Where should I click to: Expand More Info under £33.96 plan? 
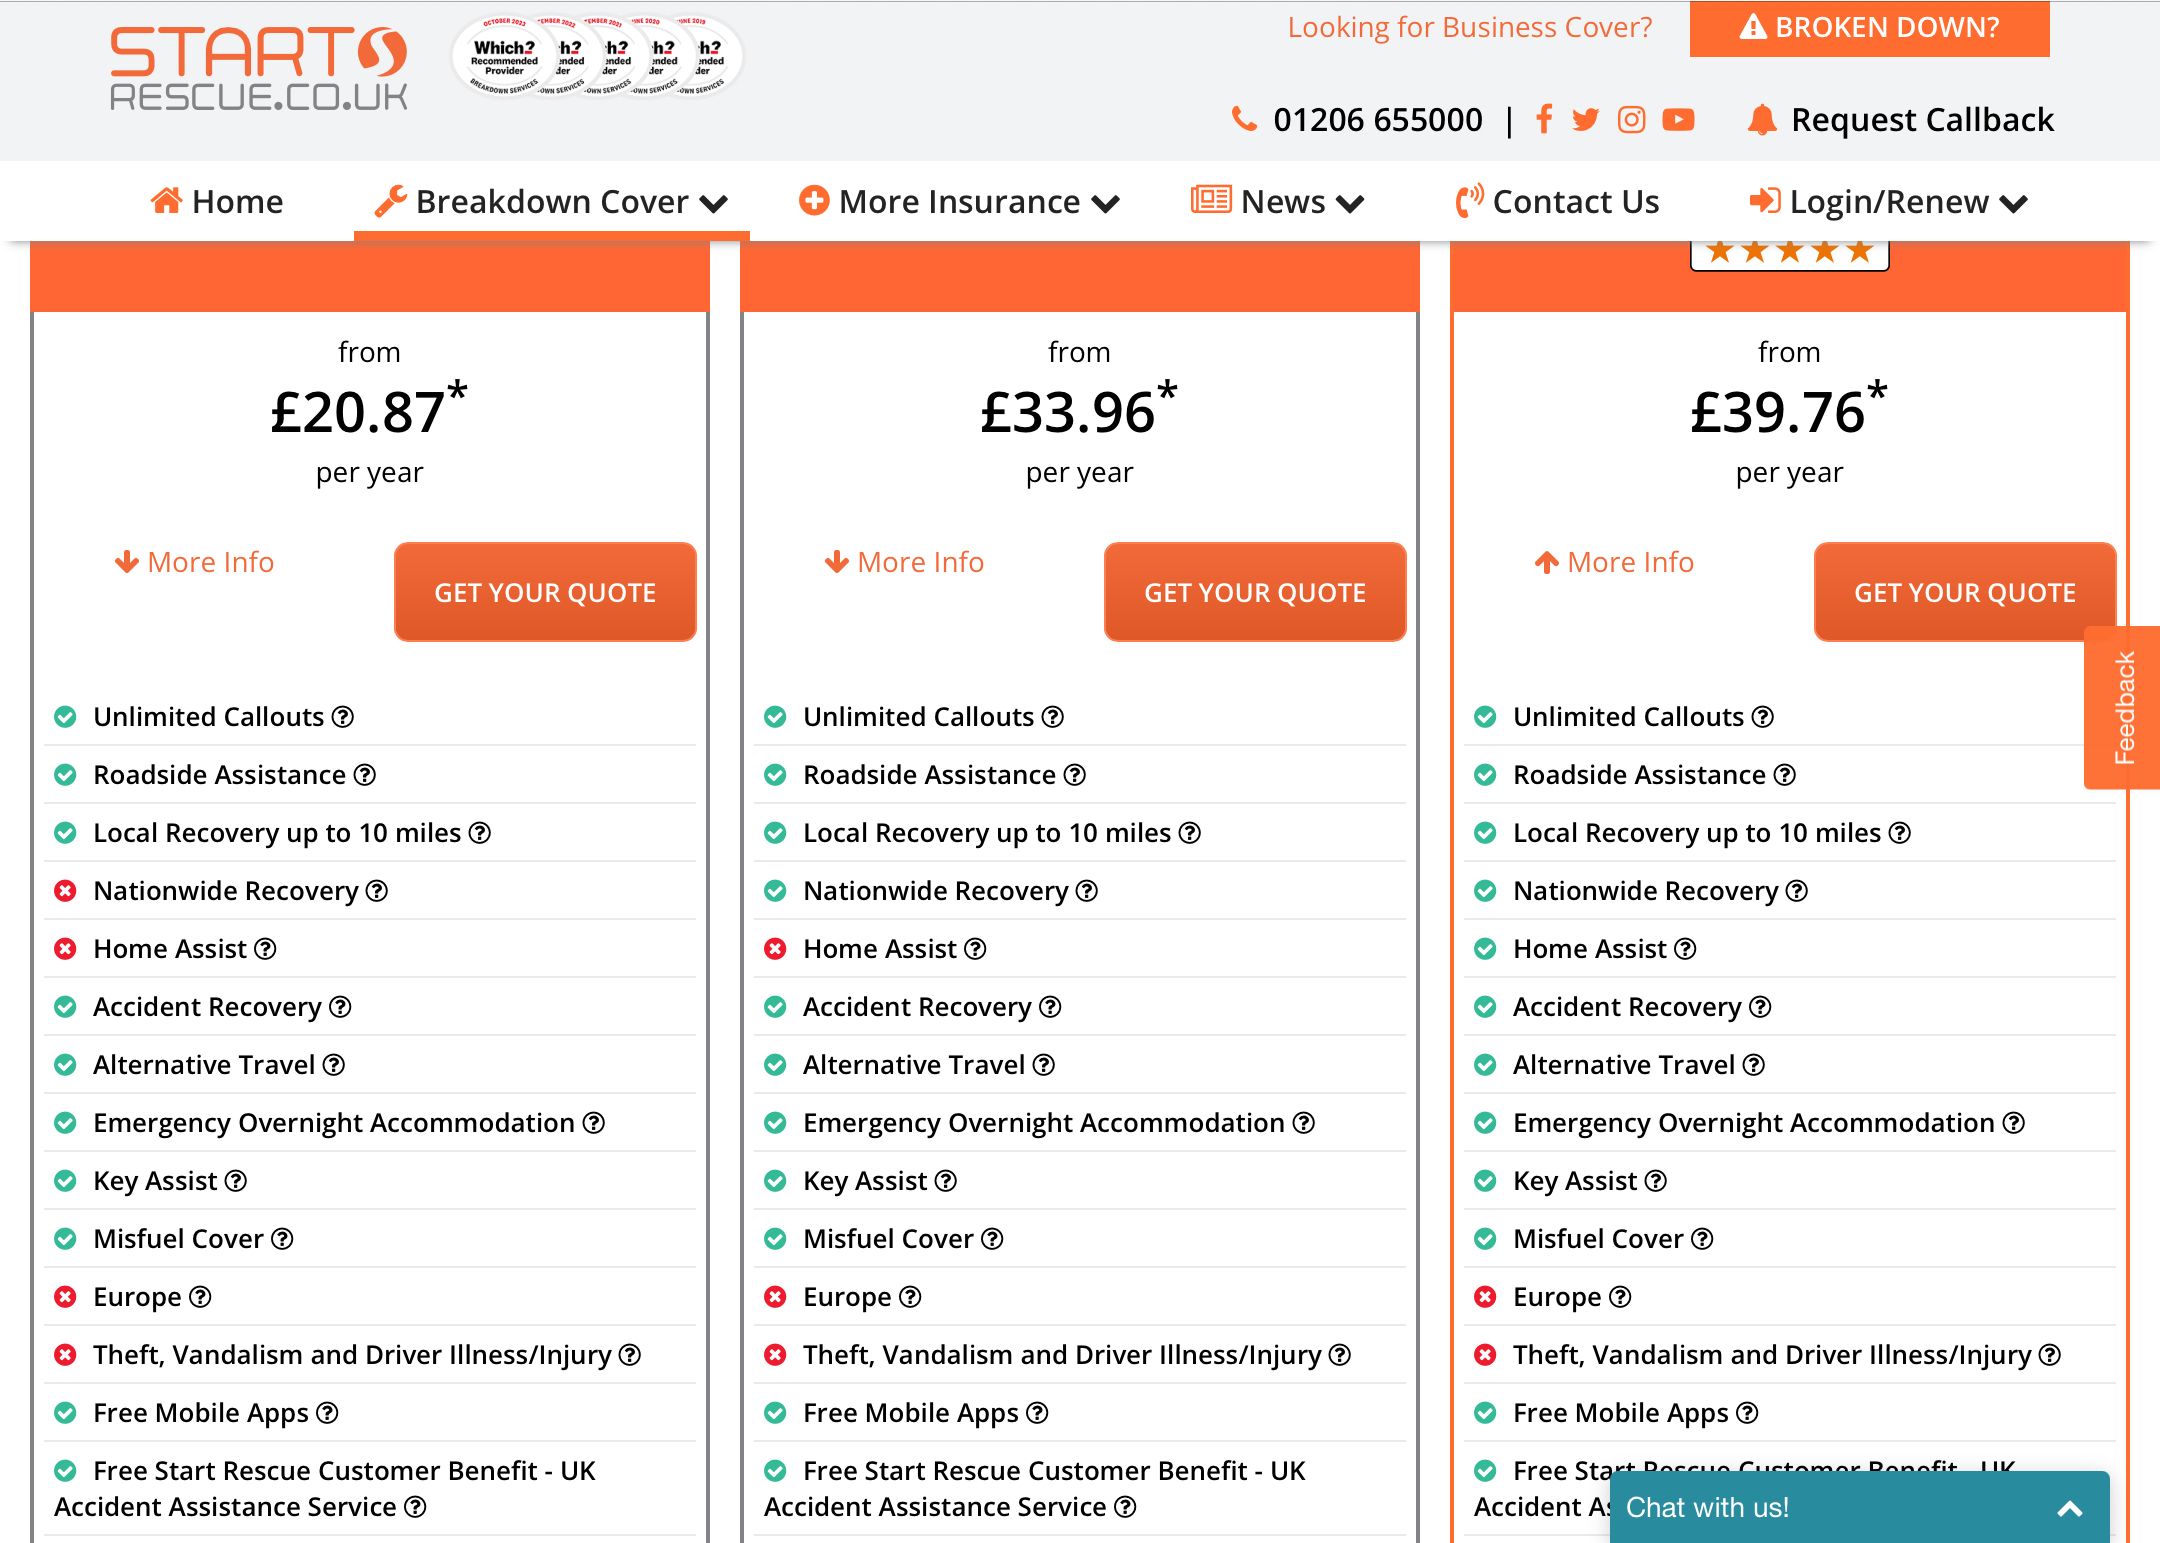click(905, 562)
